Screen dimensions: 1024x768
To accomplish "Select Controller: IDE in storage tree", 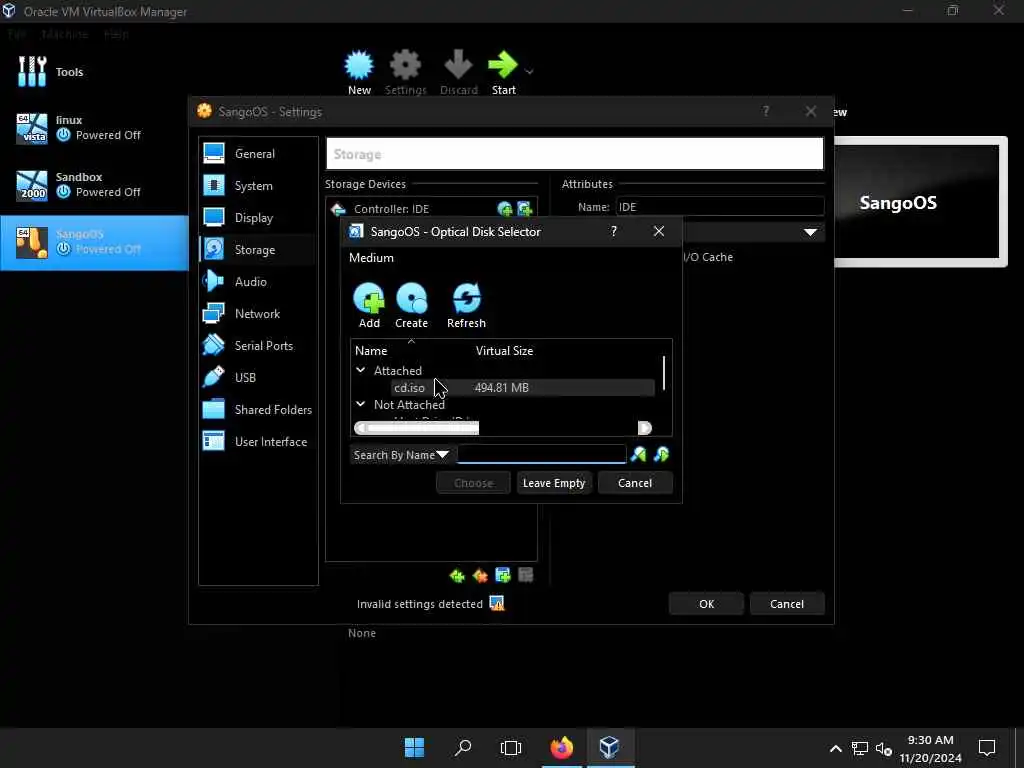I will coord(391,209).
